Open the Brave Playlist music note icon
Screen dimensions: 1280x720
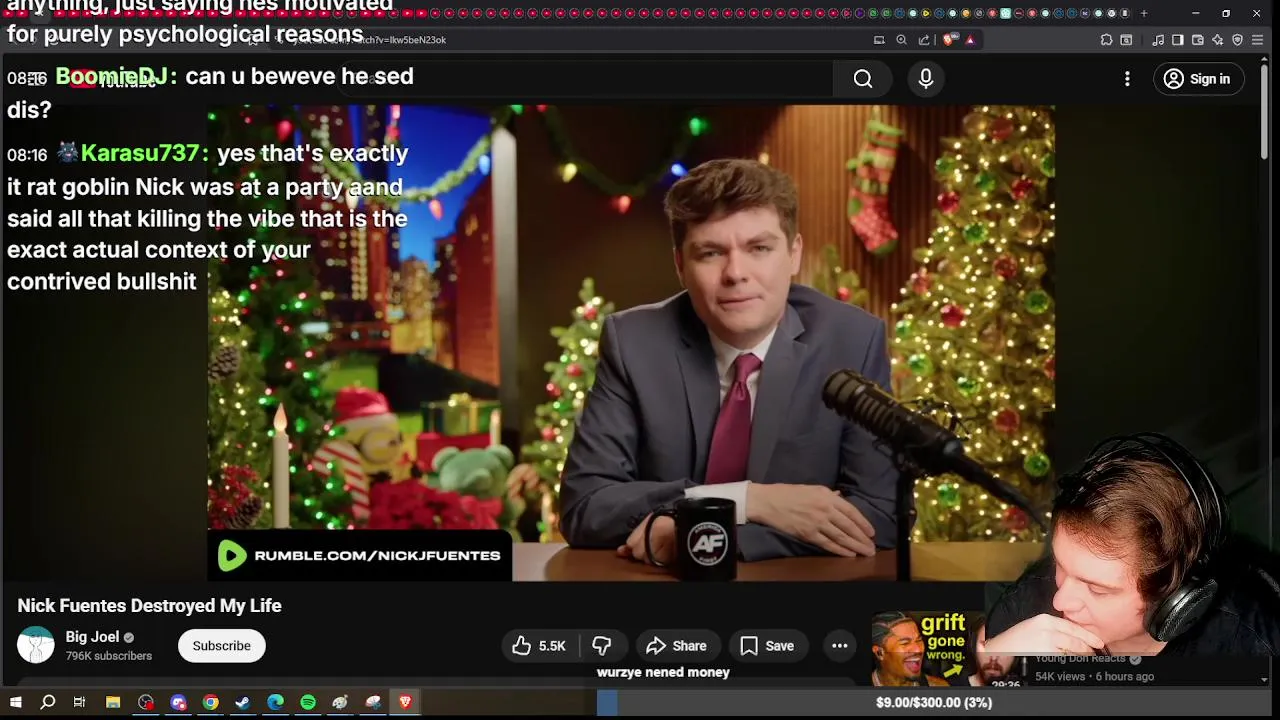(1158, 40)
